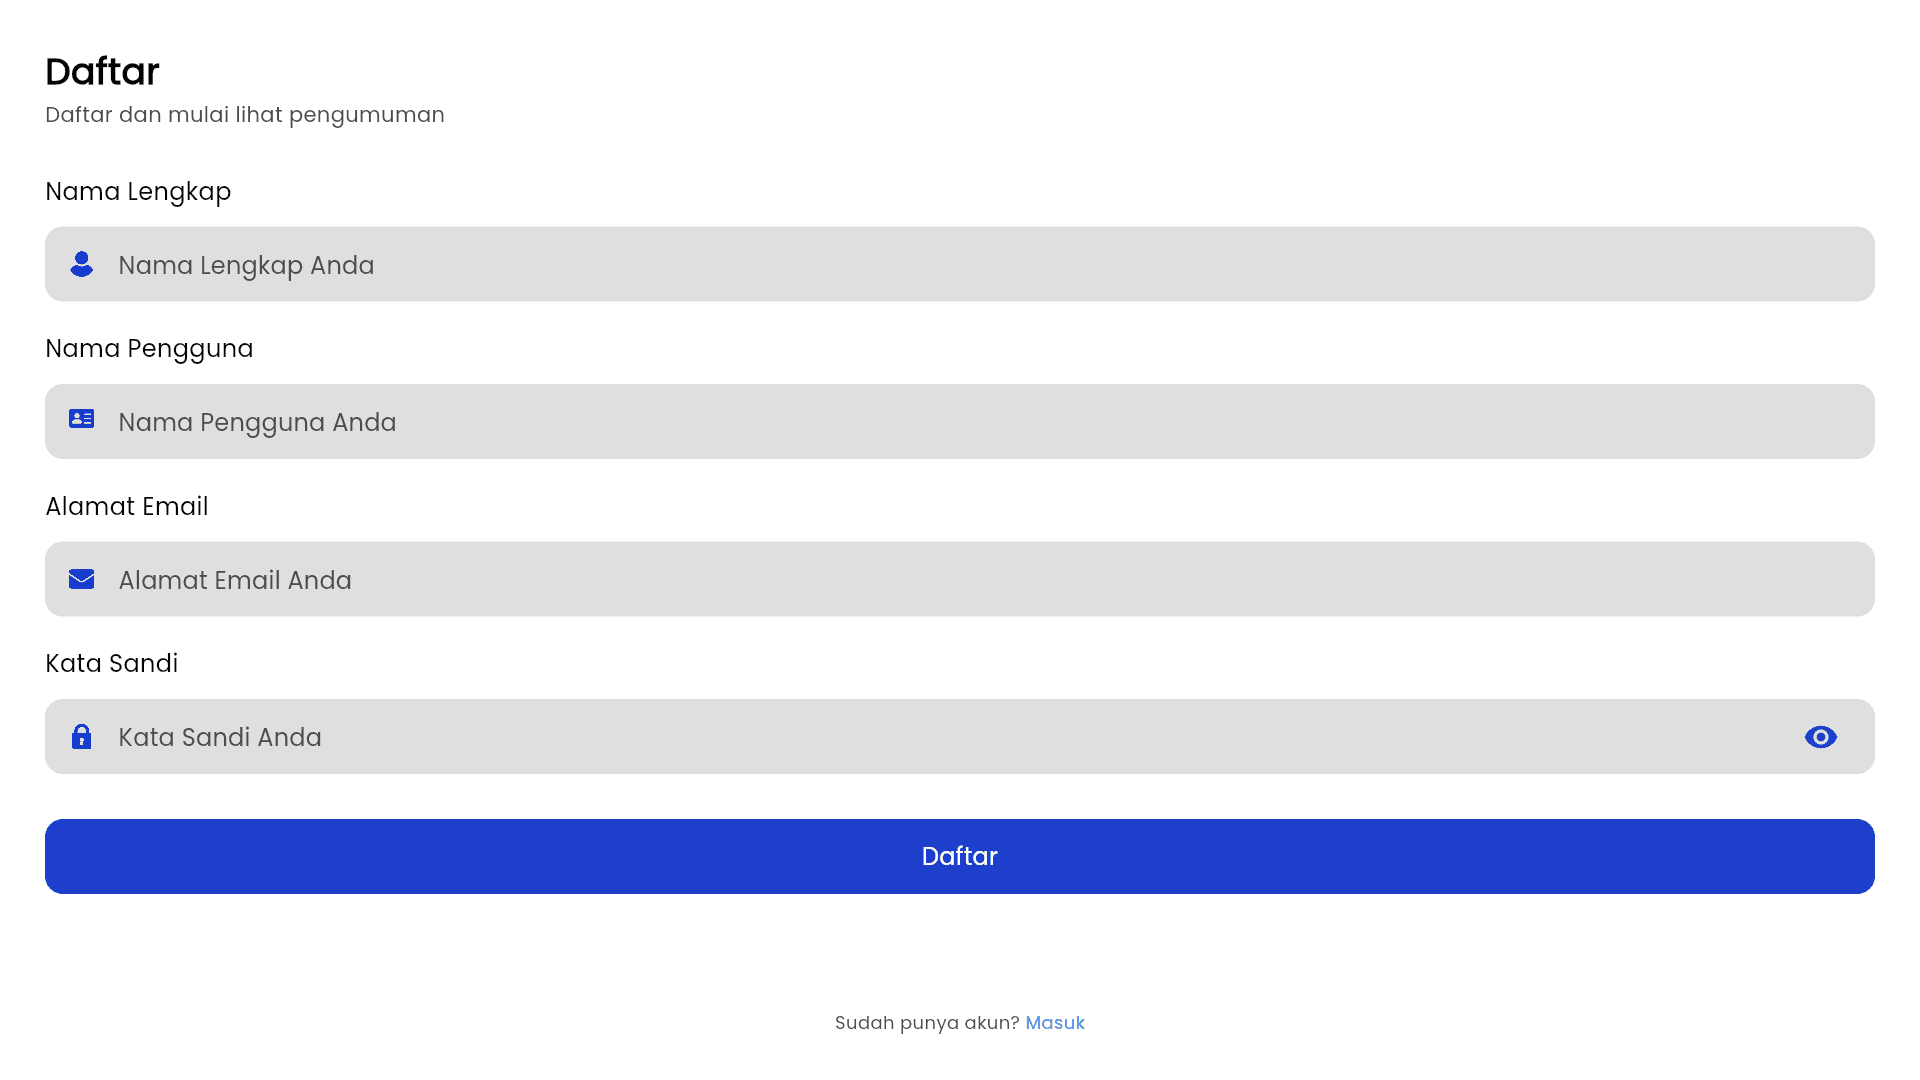1920x1080 pixels.
Task: Focus the Nama Lengkap Anda input field
Action: coord(900,265)
